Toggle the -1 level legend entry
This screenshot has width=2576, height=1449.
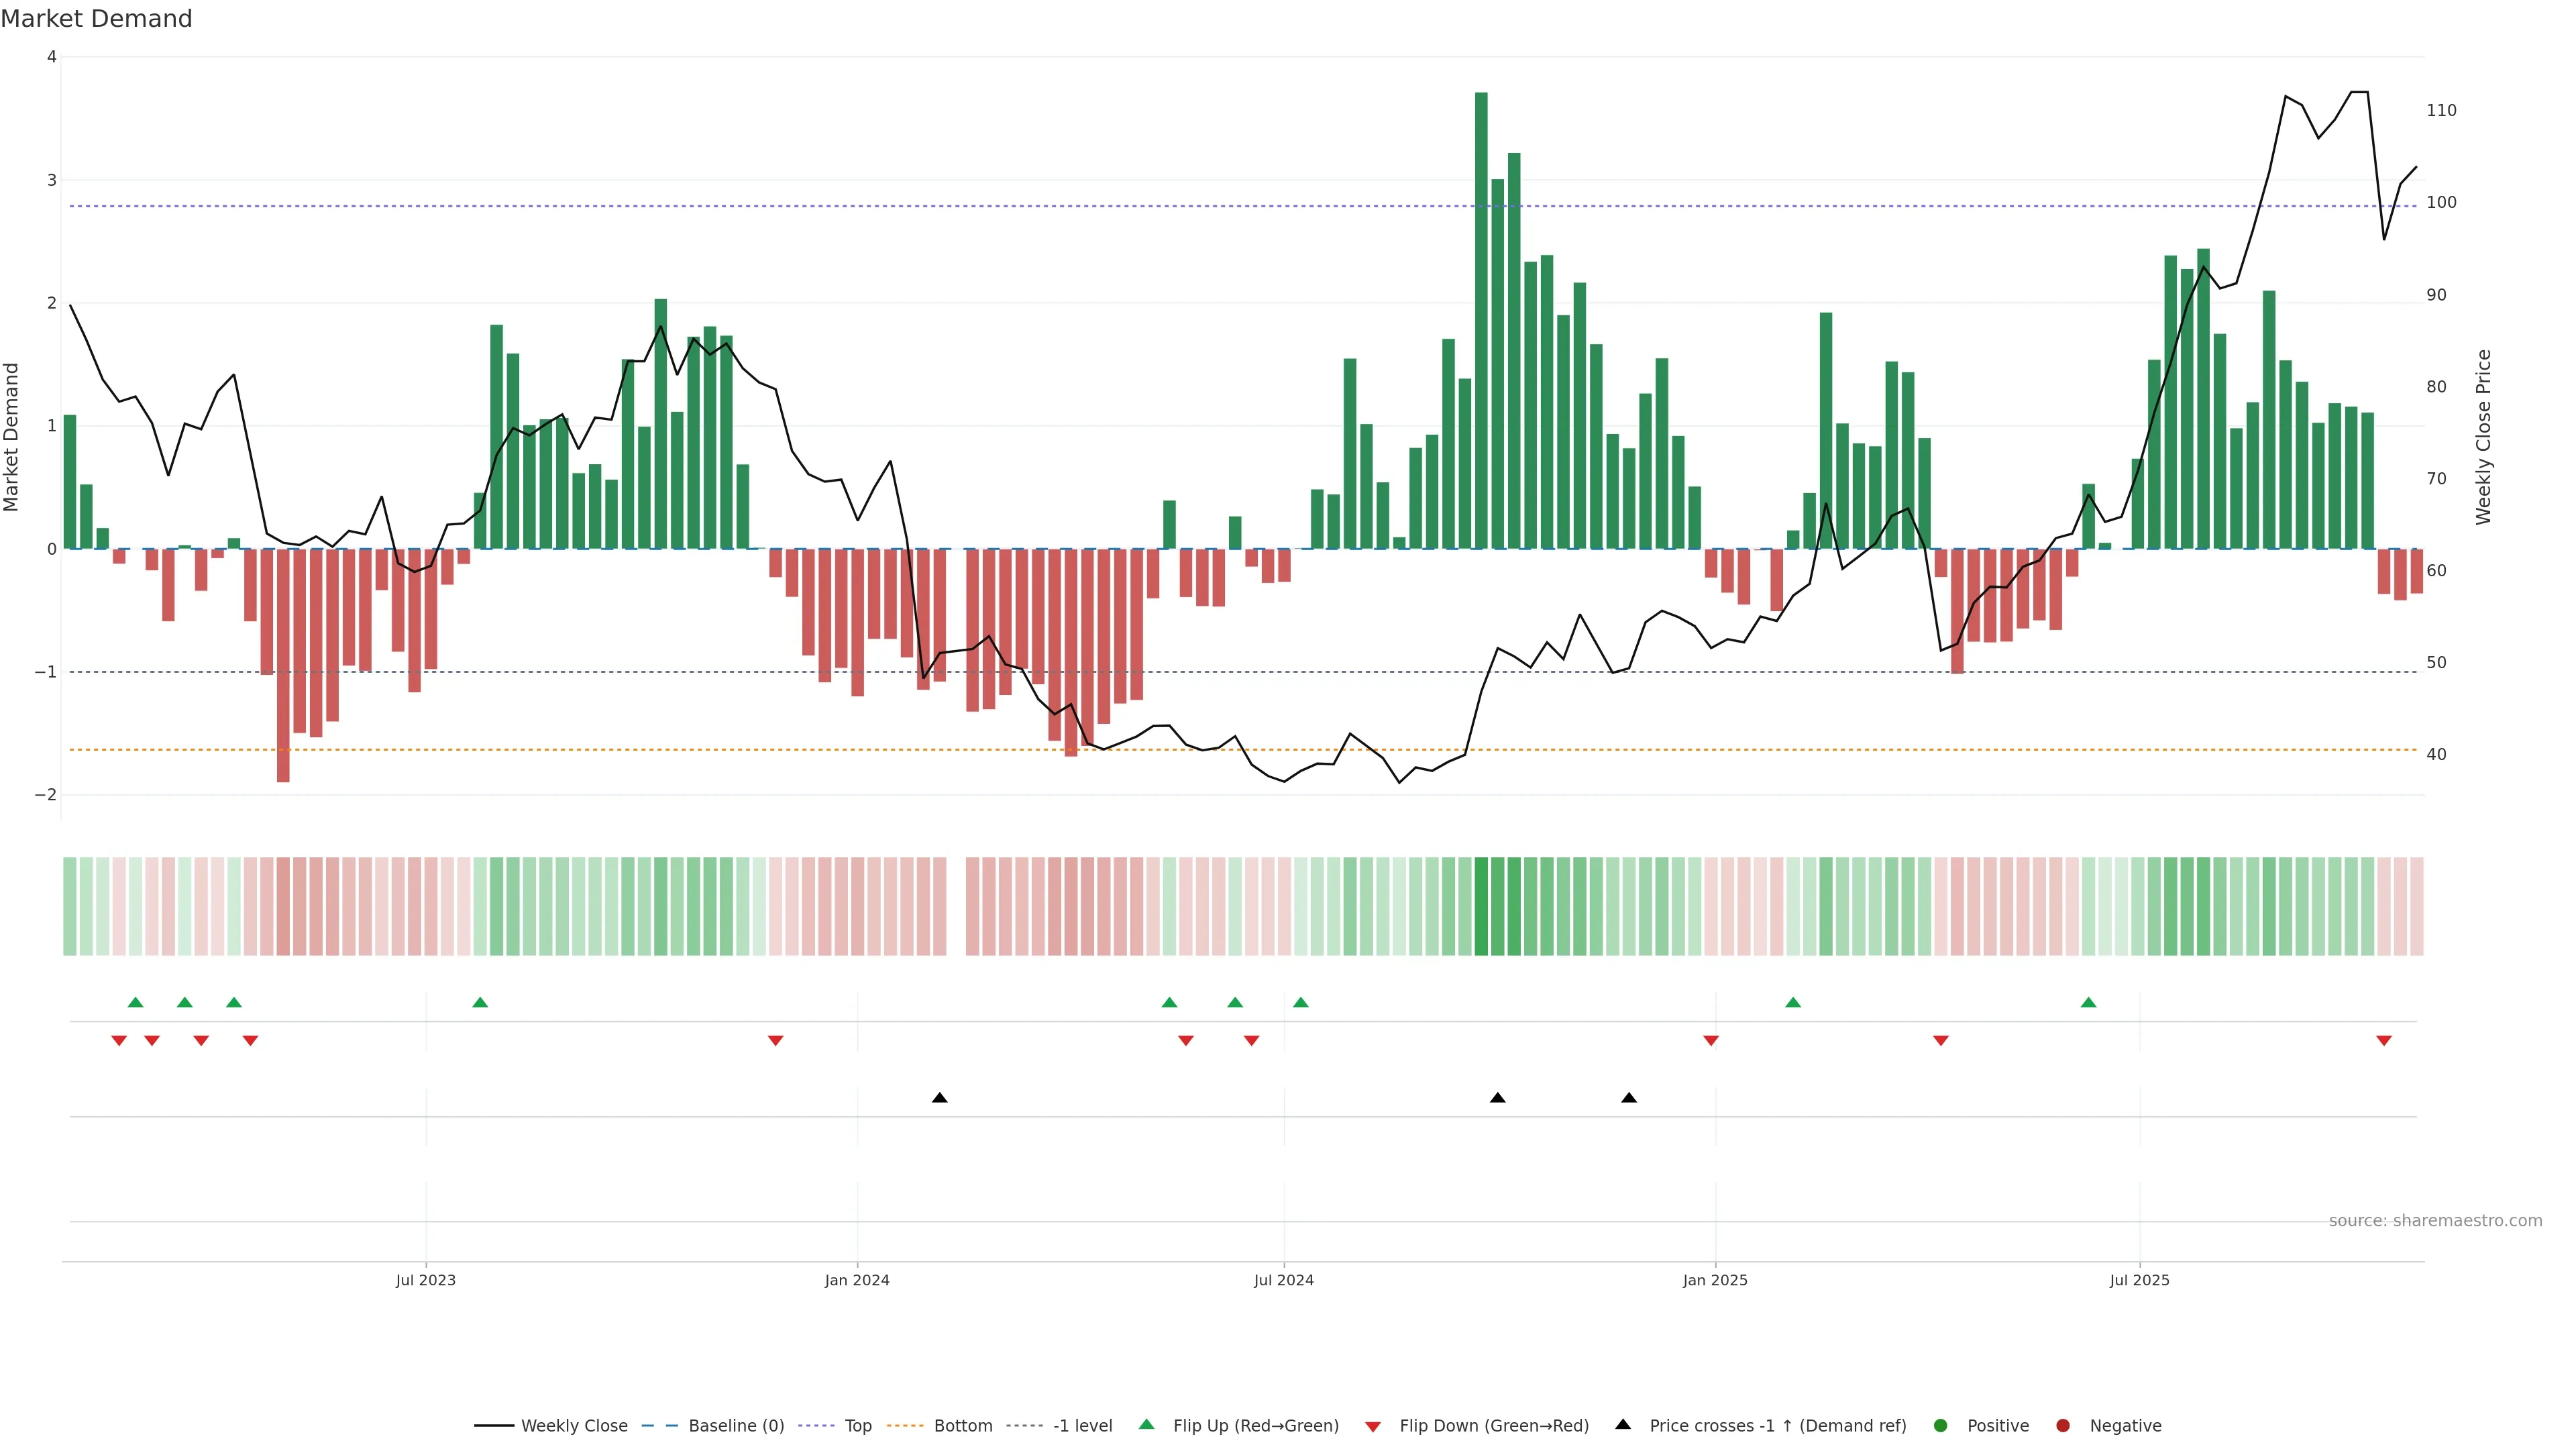click(1082, 1426)
